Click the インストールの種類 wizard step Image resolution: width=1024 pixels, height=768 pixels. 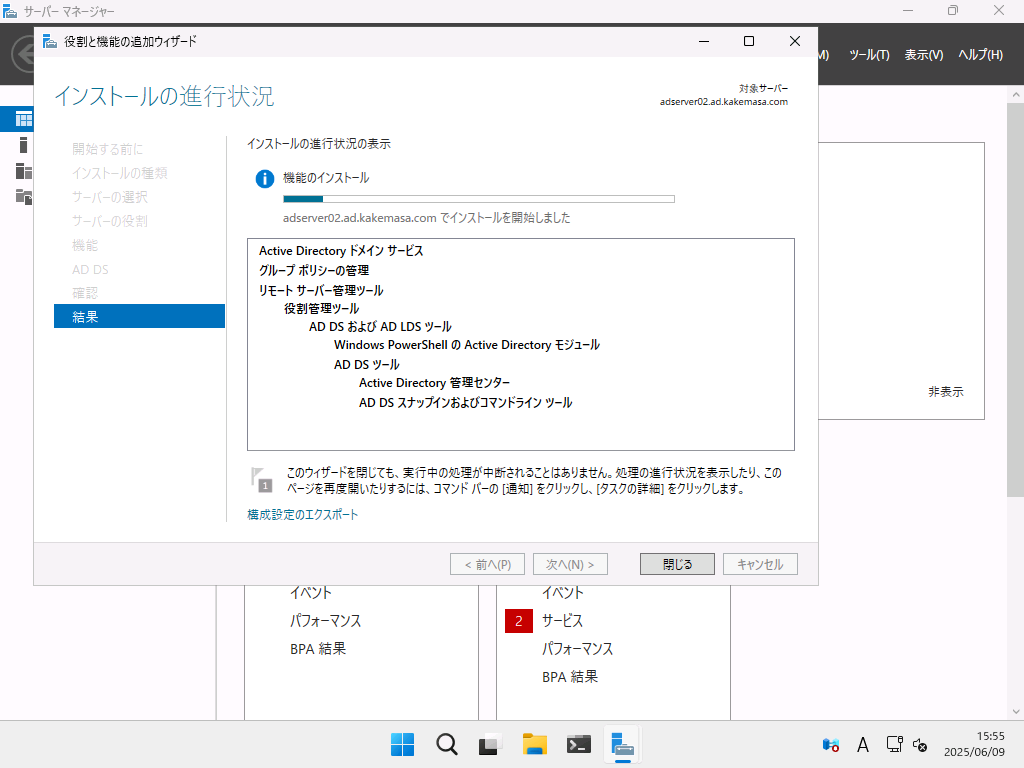click(x=120, y=173)
